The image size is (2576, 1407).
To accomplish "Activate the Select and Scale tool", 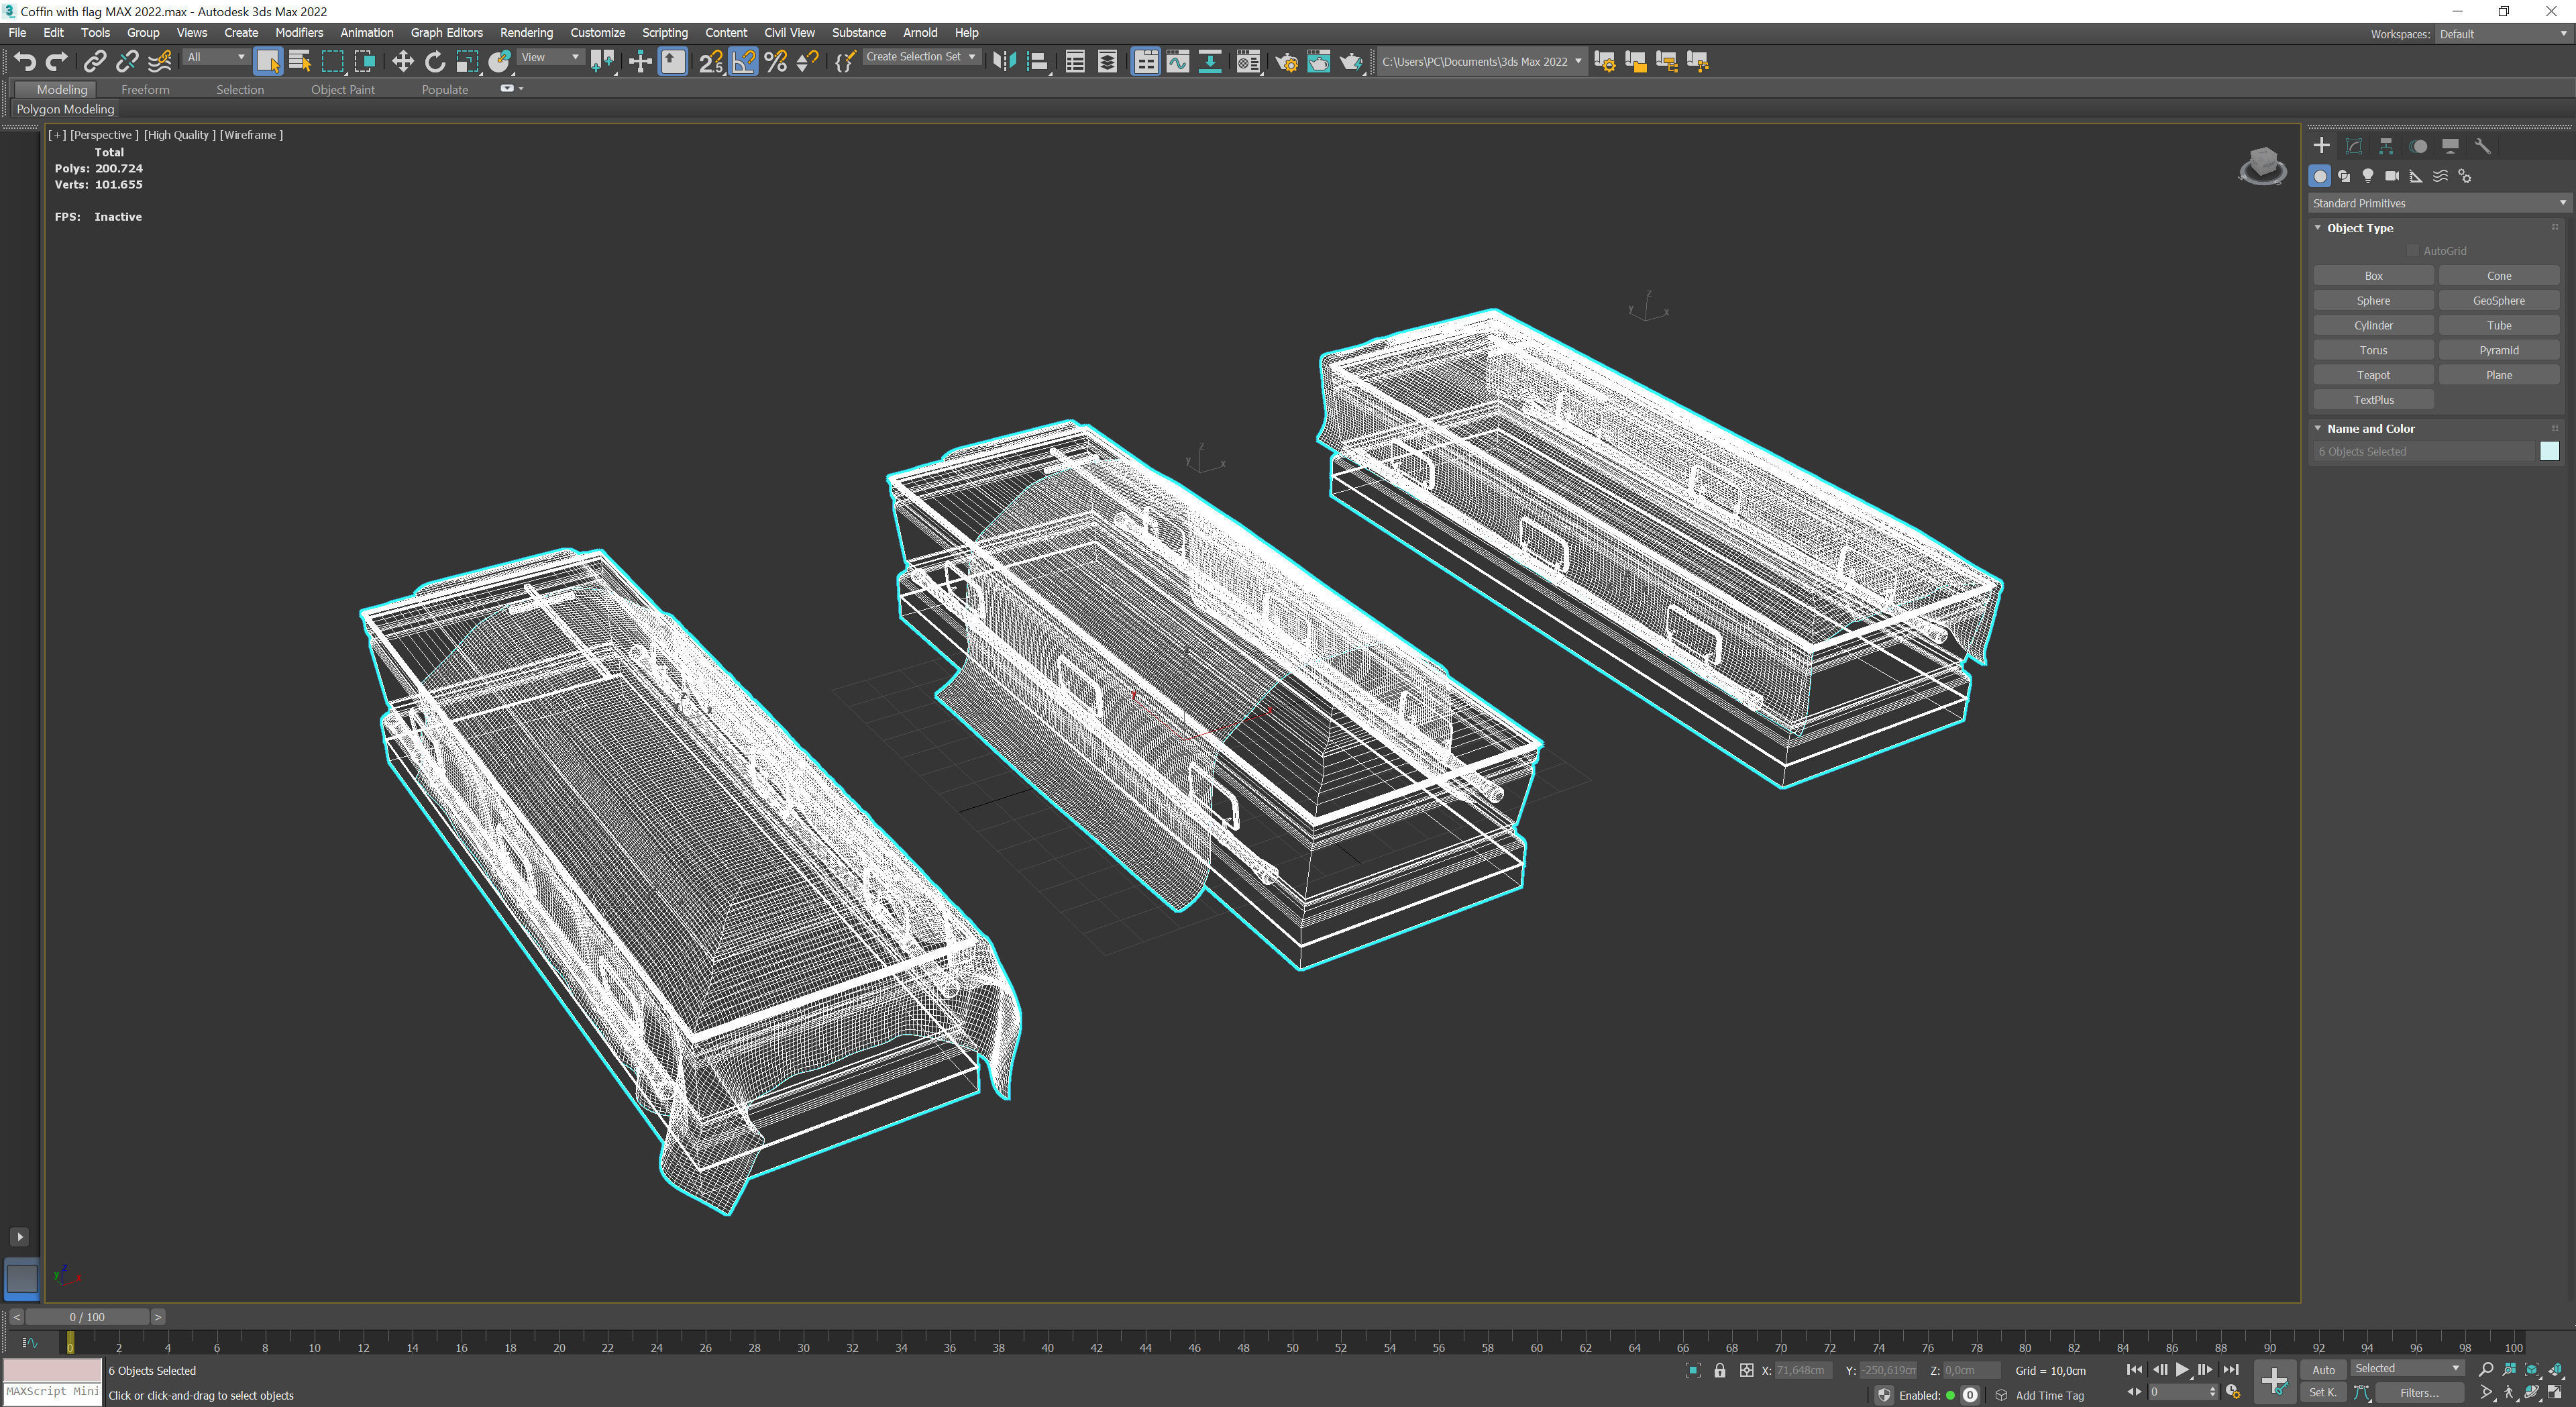I will [x=467, y=62].
